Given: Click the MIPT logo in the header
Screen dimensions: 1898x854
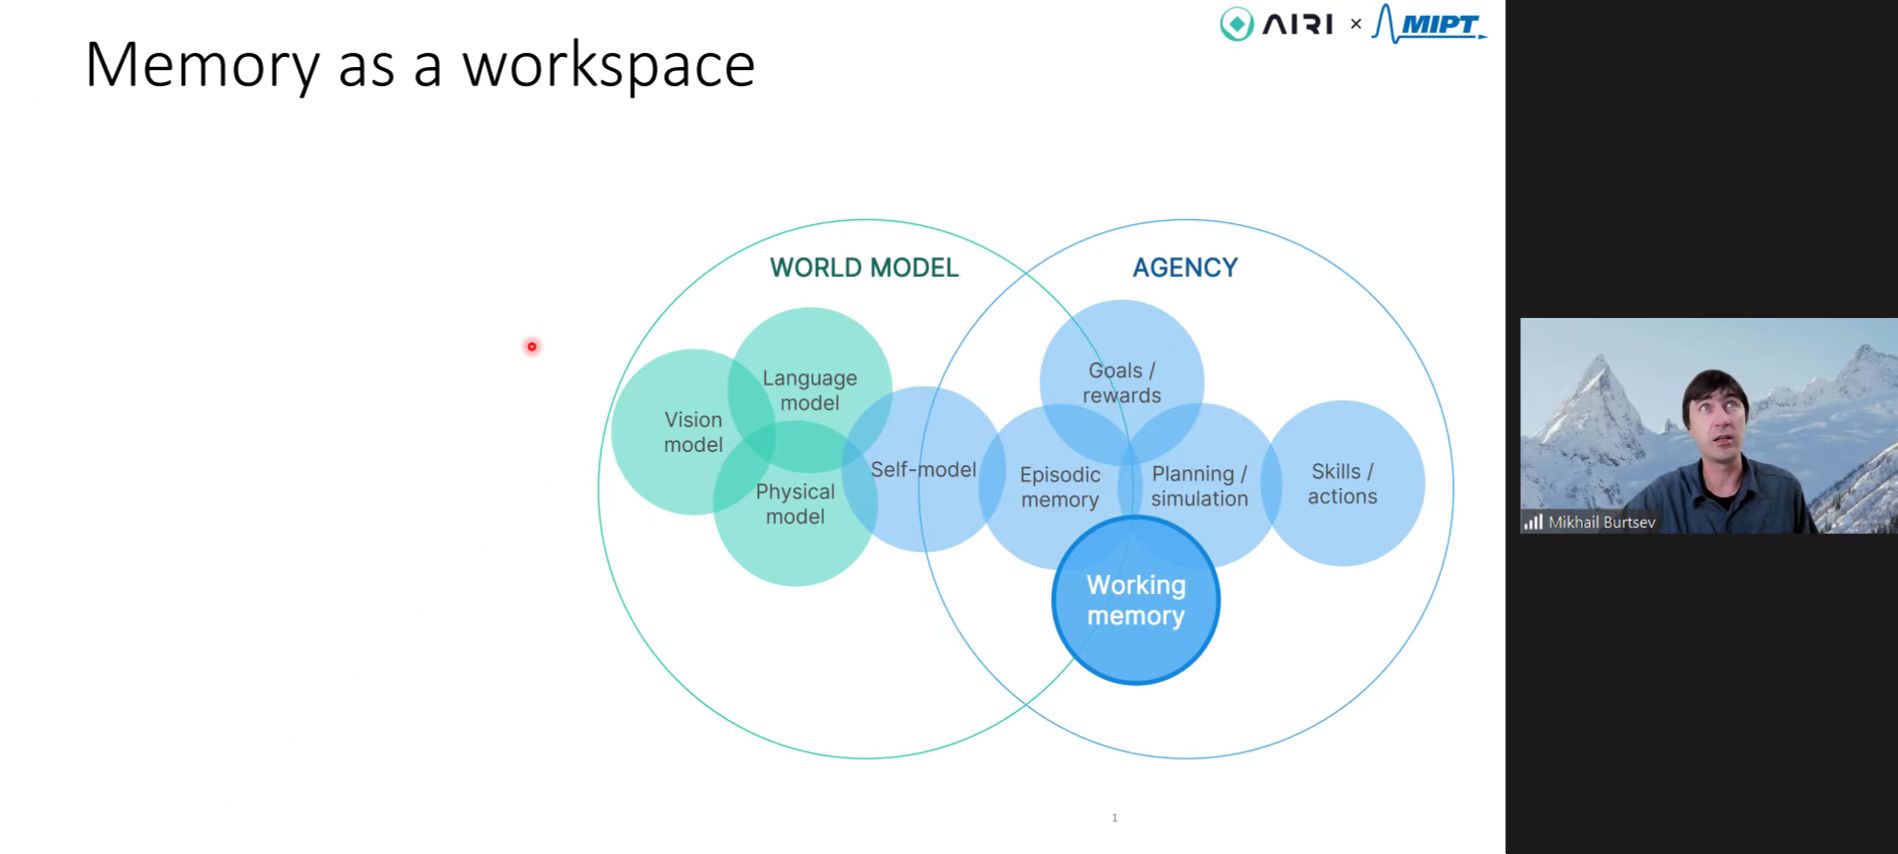Looking at the screenshot, I should [1429, 24].
